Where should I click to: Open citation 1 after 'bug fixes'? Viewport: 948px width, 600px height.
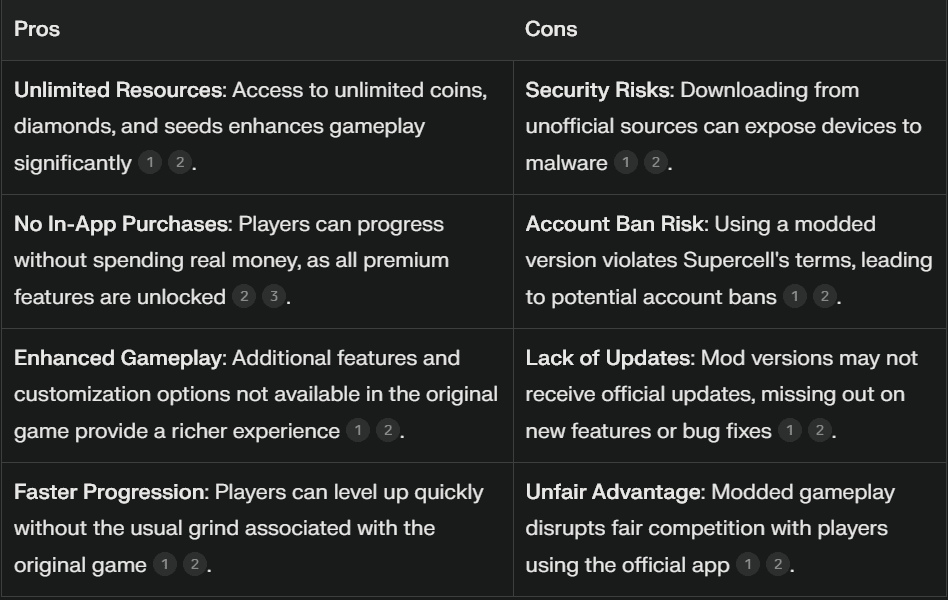tap(790, 431)
